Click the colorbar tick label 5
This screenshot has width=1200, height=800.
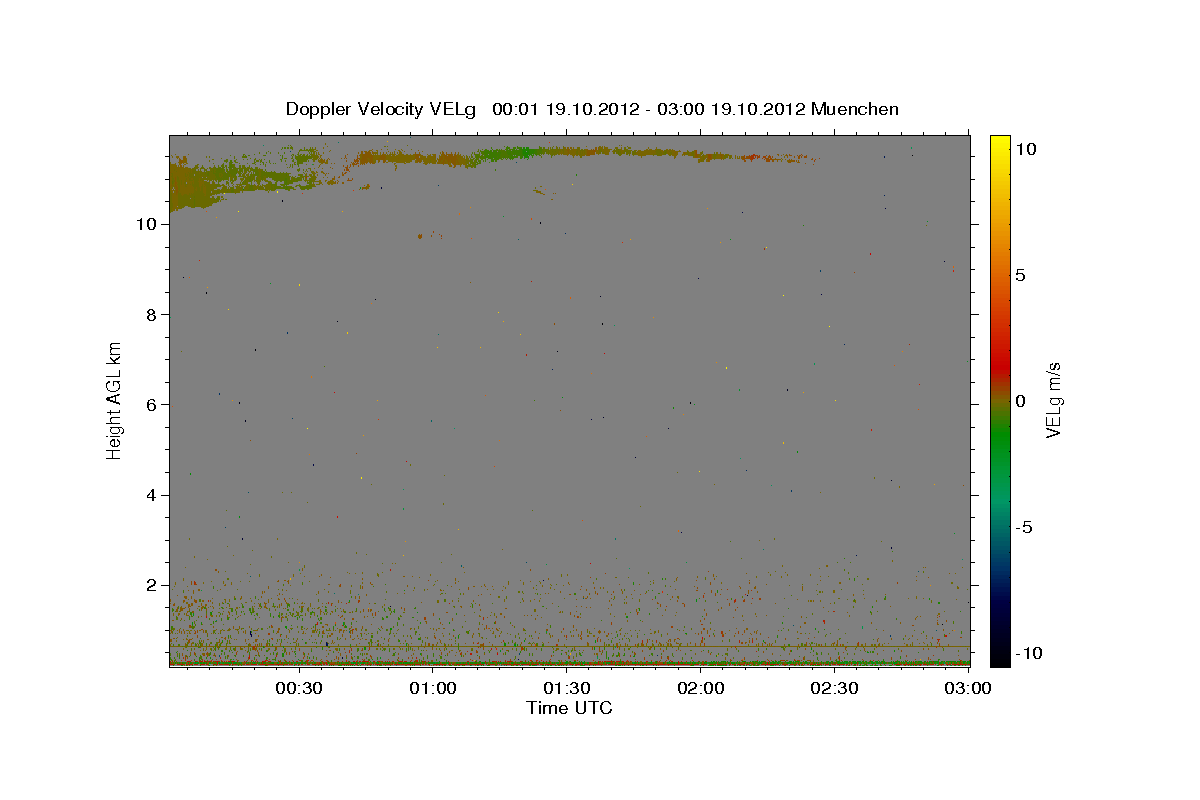point(1020,275)
